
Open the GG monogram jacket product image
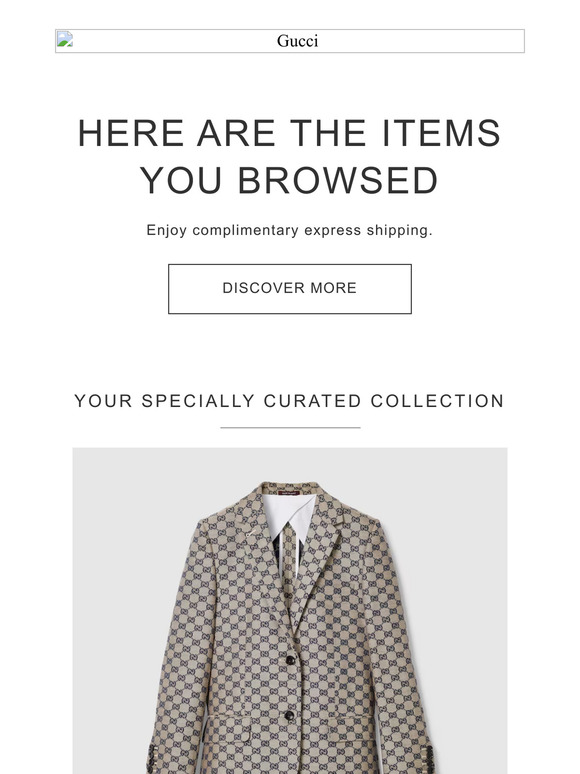point(290,611)
